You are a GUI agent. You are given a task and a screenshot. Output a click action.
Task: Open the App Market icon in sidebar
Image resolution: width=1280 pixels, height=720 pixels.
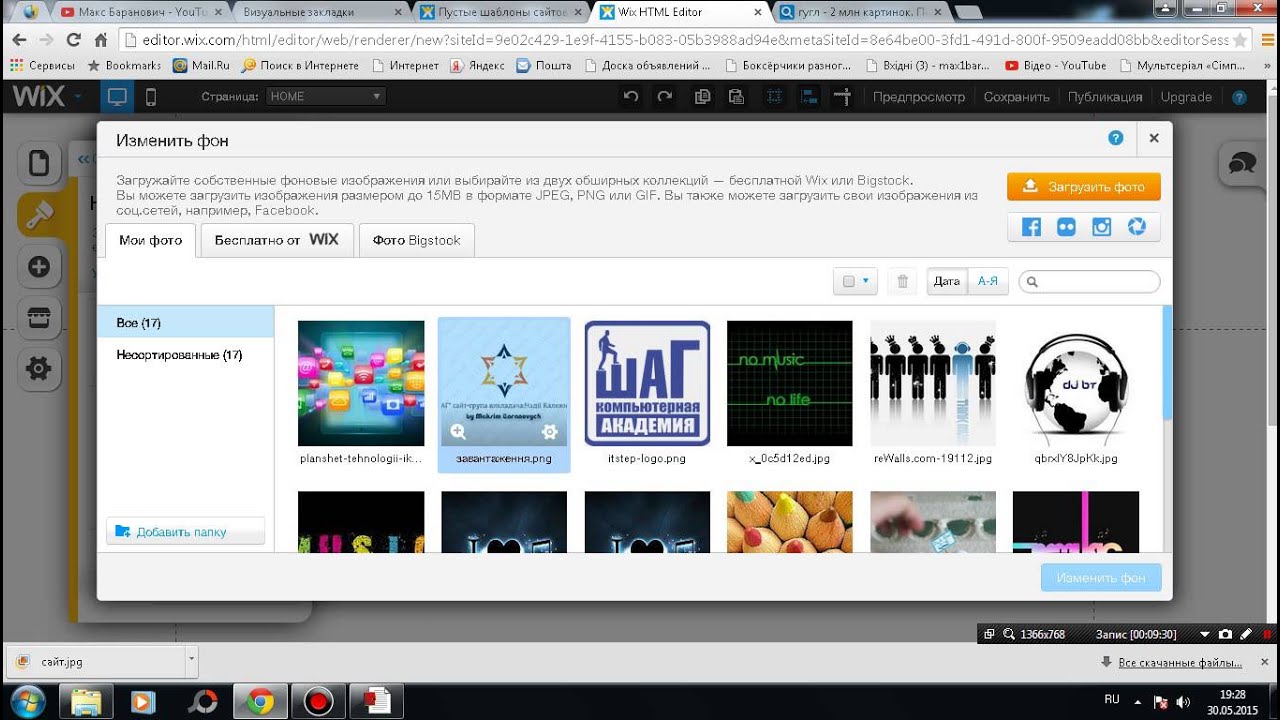tap(39, 318)
